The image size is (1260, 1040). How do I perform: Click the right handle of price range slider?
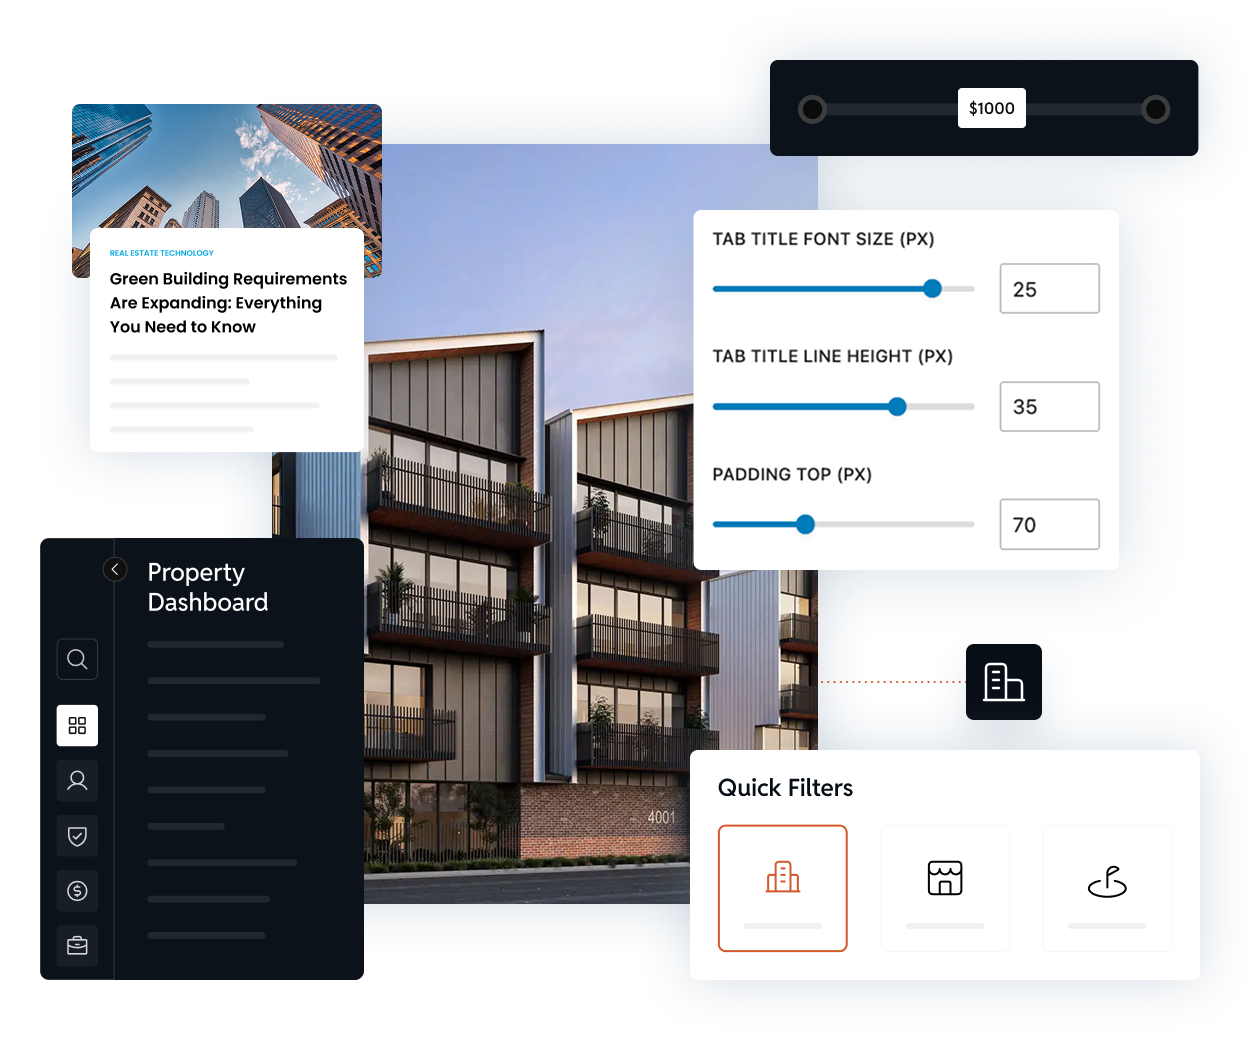coord(1156,109)
